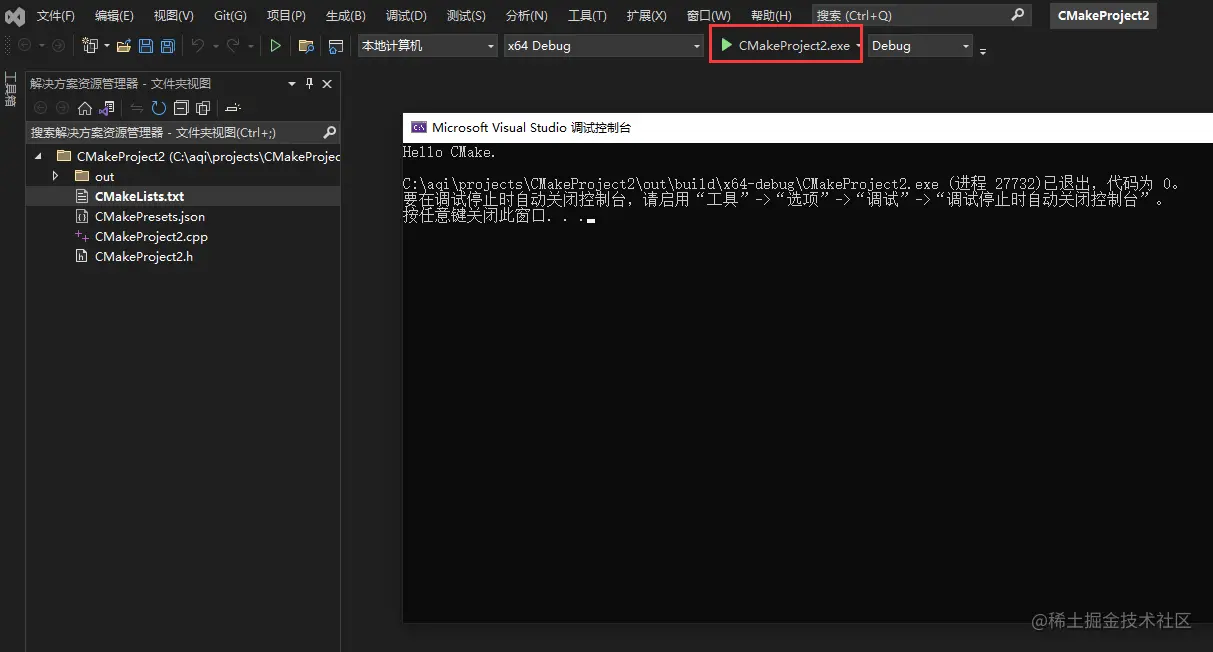The image size is (1213, 652).
Task: Click the single-disk Save icon
Action: pyautogui.click(x=146, y=46)
